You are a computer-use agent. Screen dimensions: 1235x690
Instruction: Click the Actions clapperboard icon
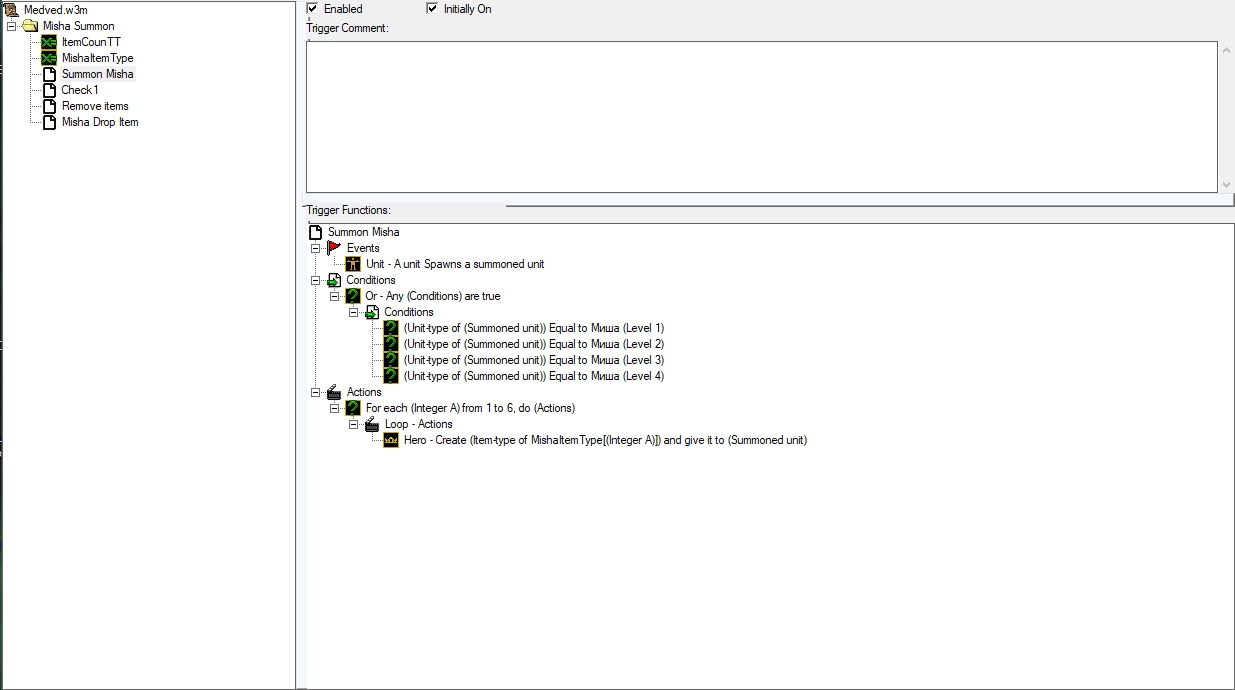pos(335,392)
